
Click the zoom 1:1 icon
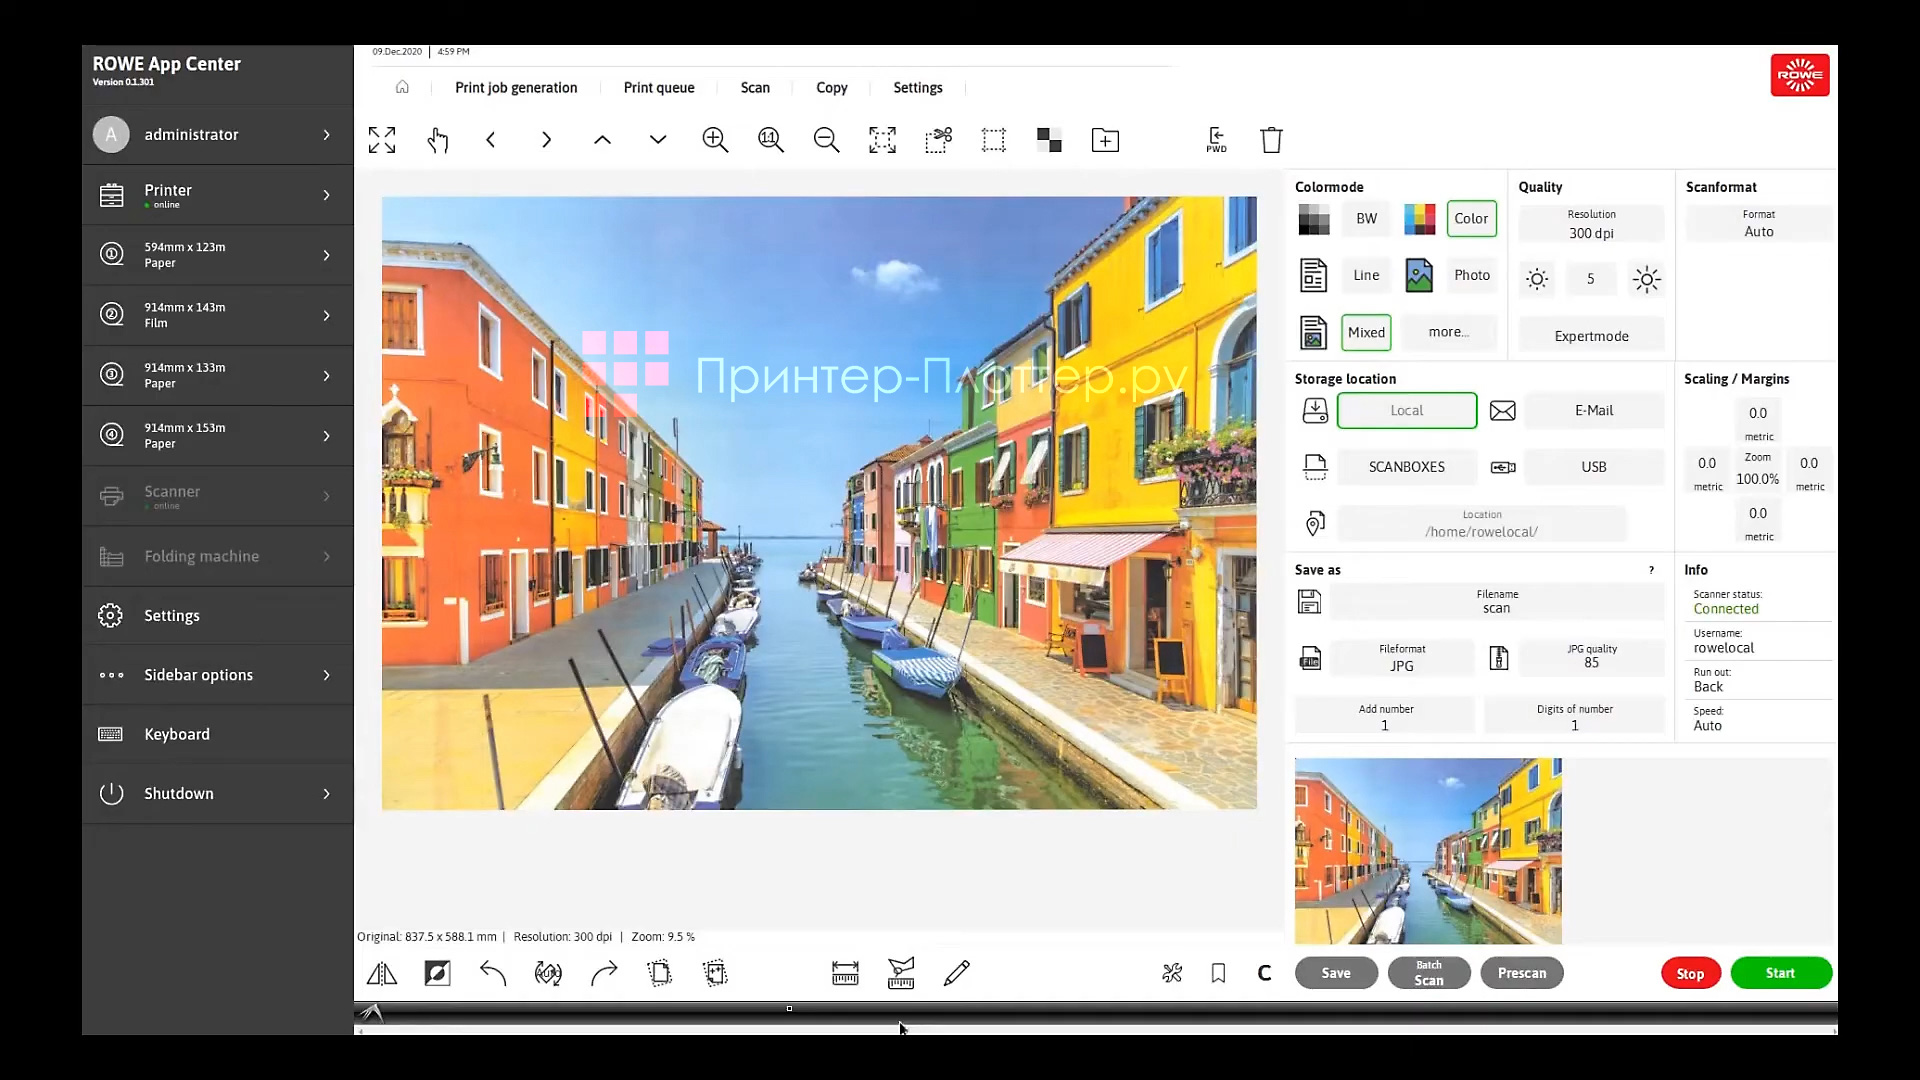(x=771, y=139)
